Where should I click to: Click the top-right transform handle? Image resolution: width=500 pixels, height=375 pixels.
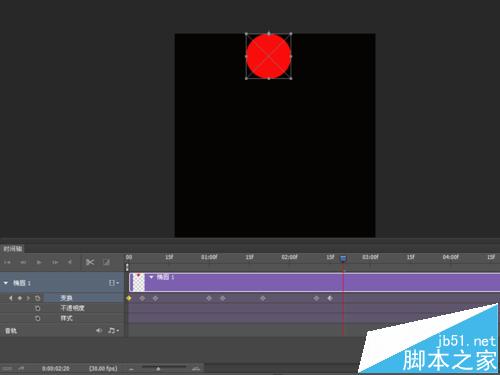[x=291, y=34]
